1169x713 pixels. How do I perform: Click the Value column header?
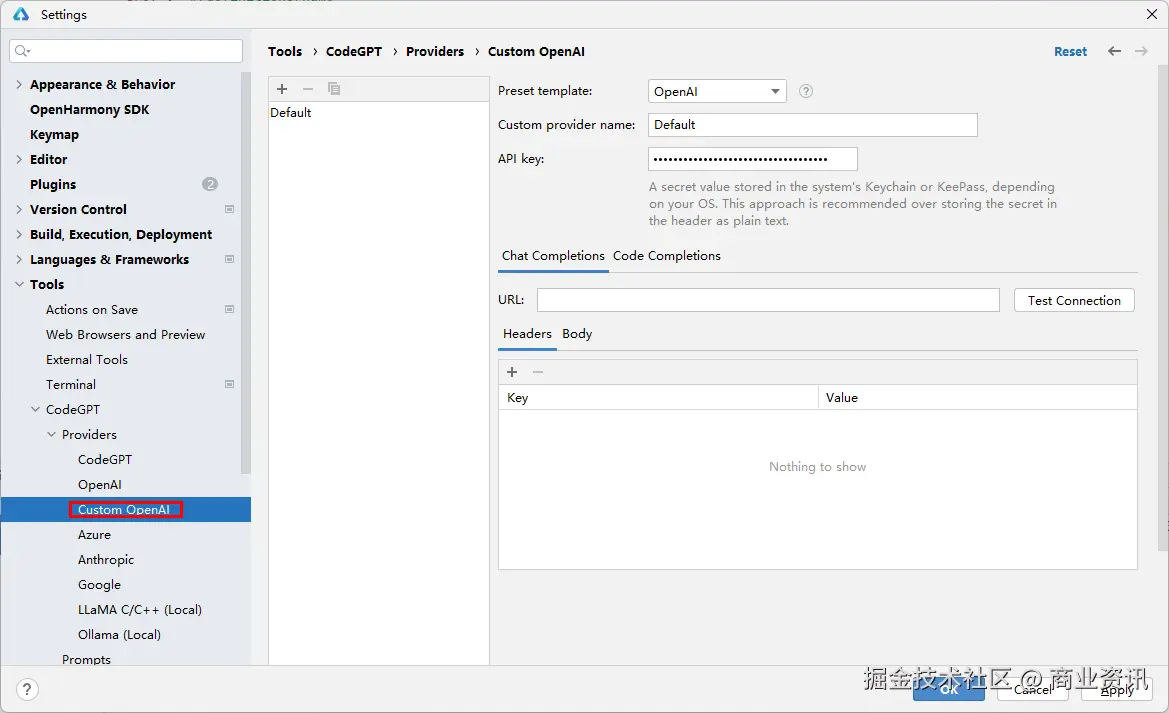click(978, 398)
